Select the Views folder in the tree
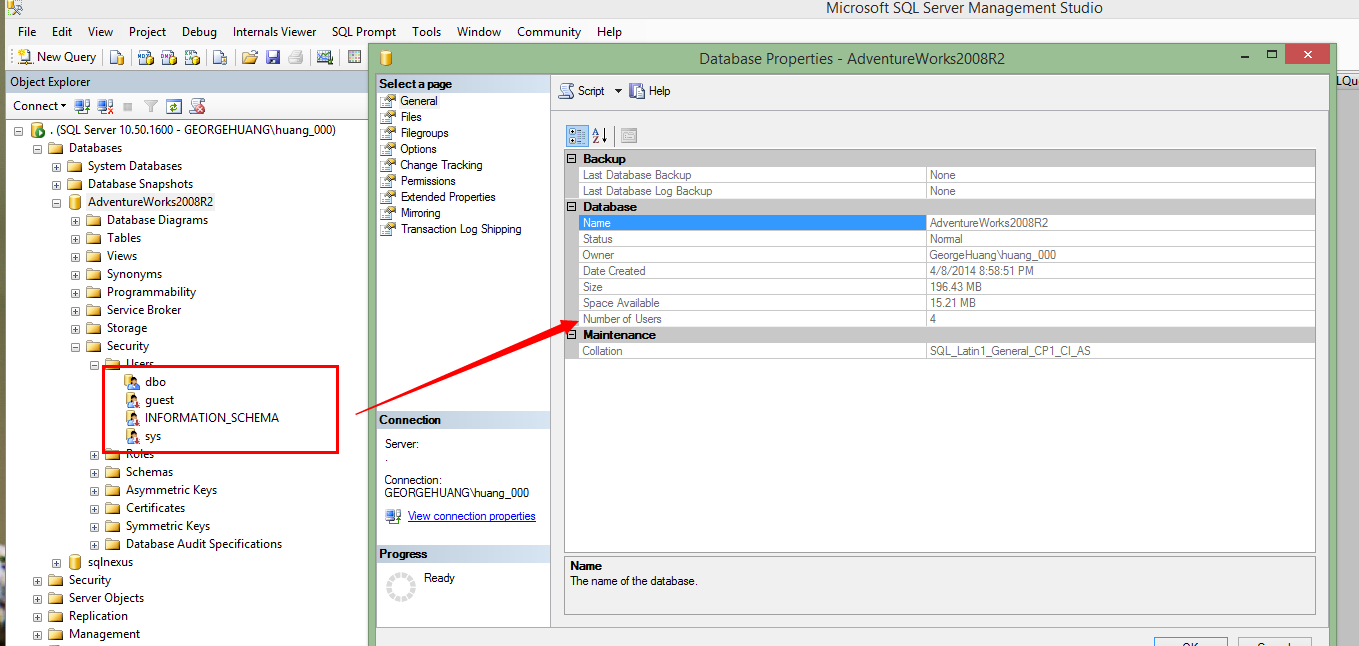Viewport: 1359px width, 646px height. click(122, 256)
